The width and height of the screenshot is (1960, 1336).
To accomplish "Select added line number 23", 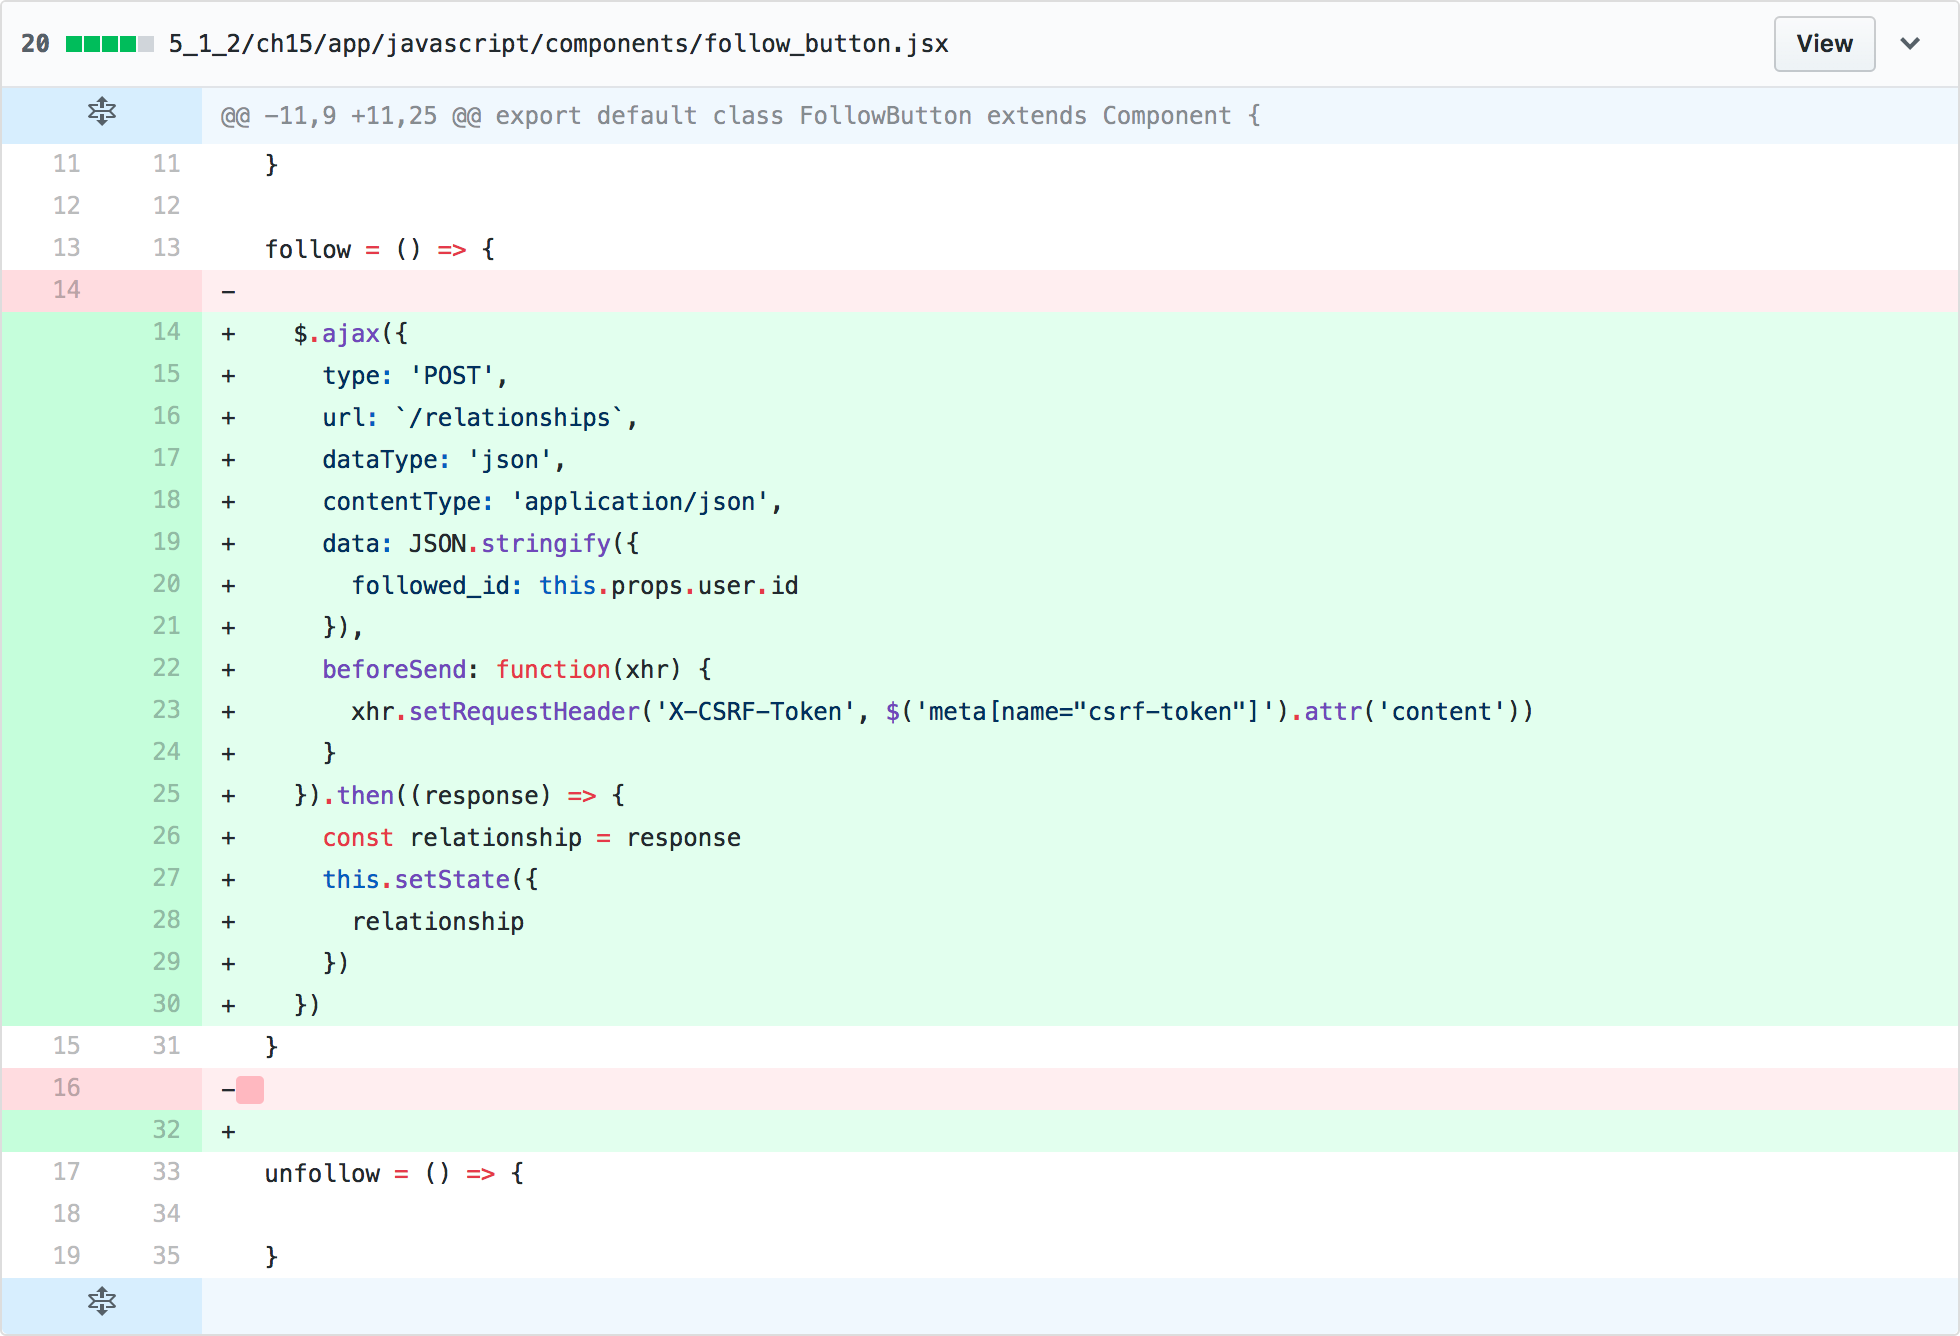I will point(166,710).
